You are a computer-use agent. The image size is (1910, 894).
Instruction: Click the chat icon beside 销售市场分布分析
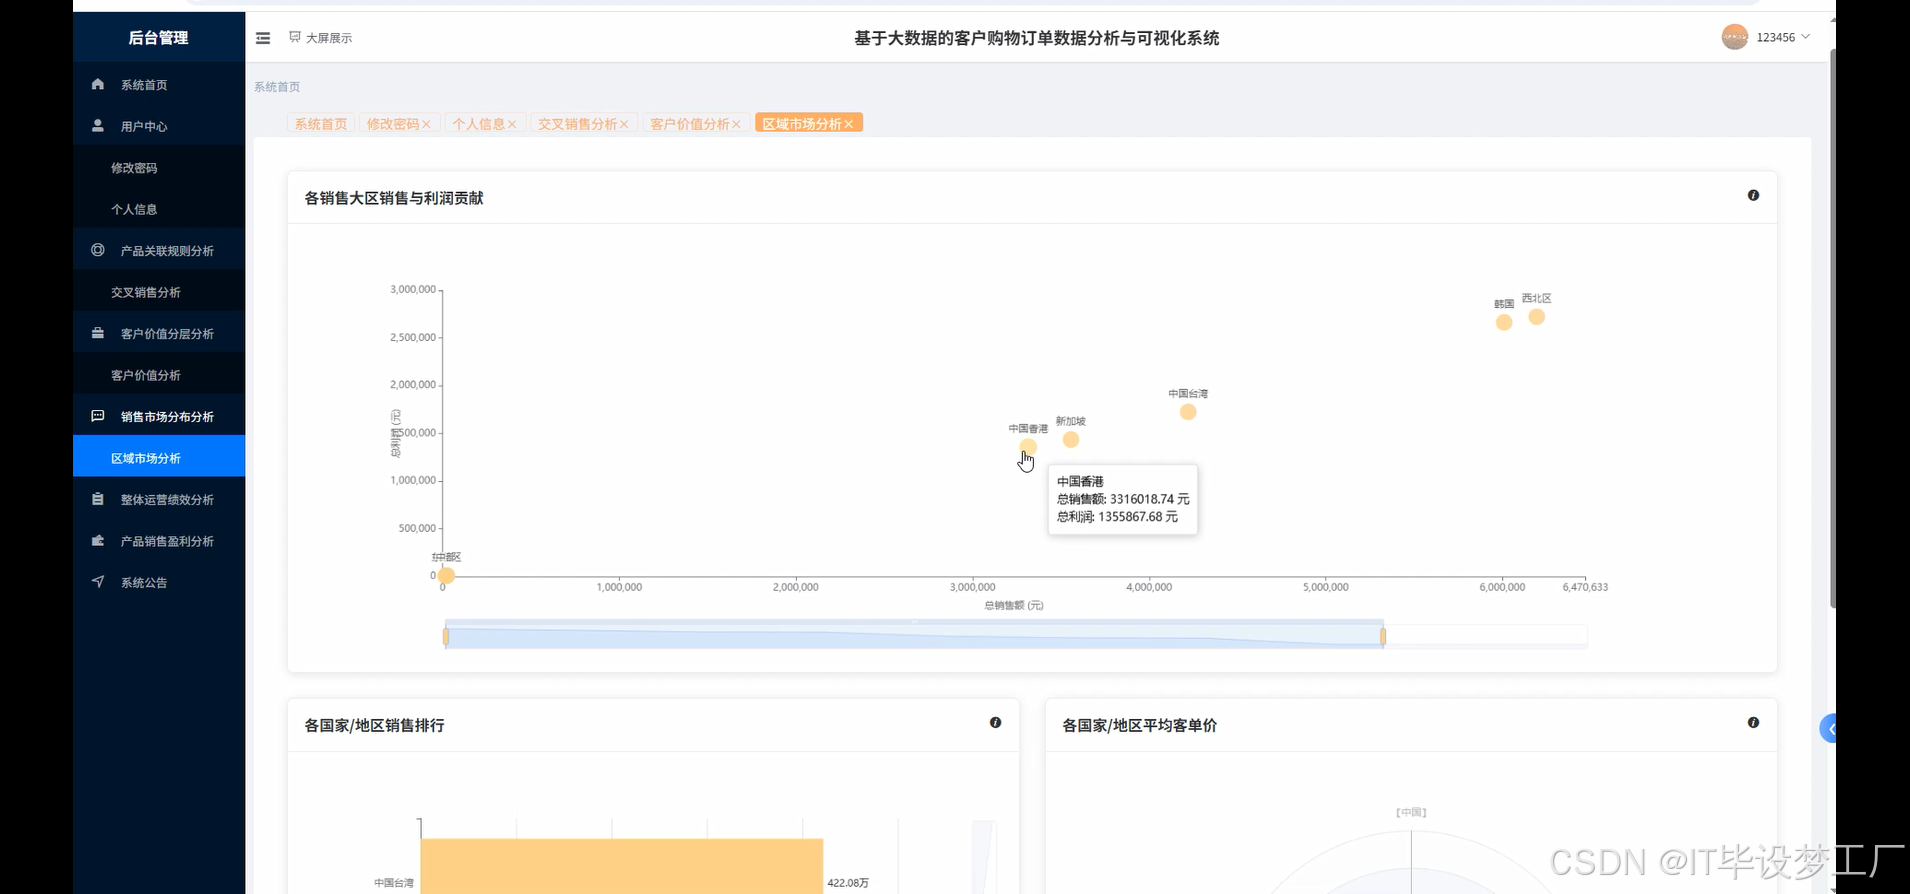[x=97, y=416]
